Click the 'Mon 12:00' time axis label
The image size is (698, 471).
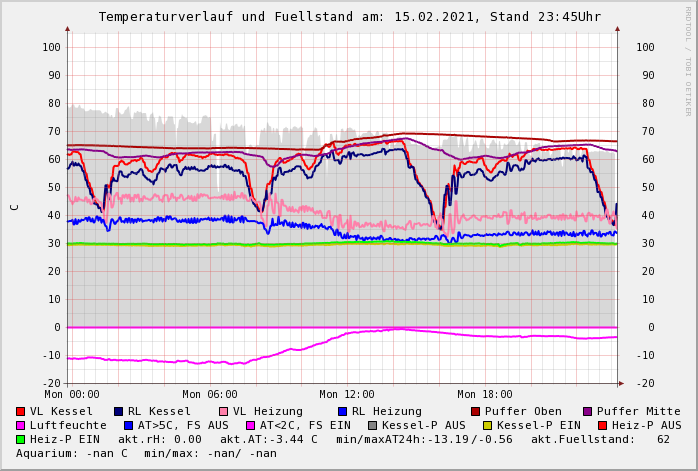click(x=347, y=394)
